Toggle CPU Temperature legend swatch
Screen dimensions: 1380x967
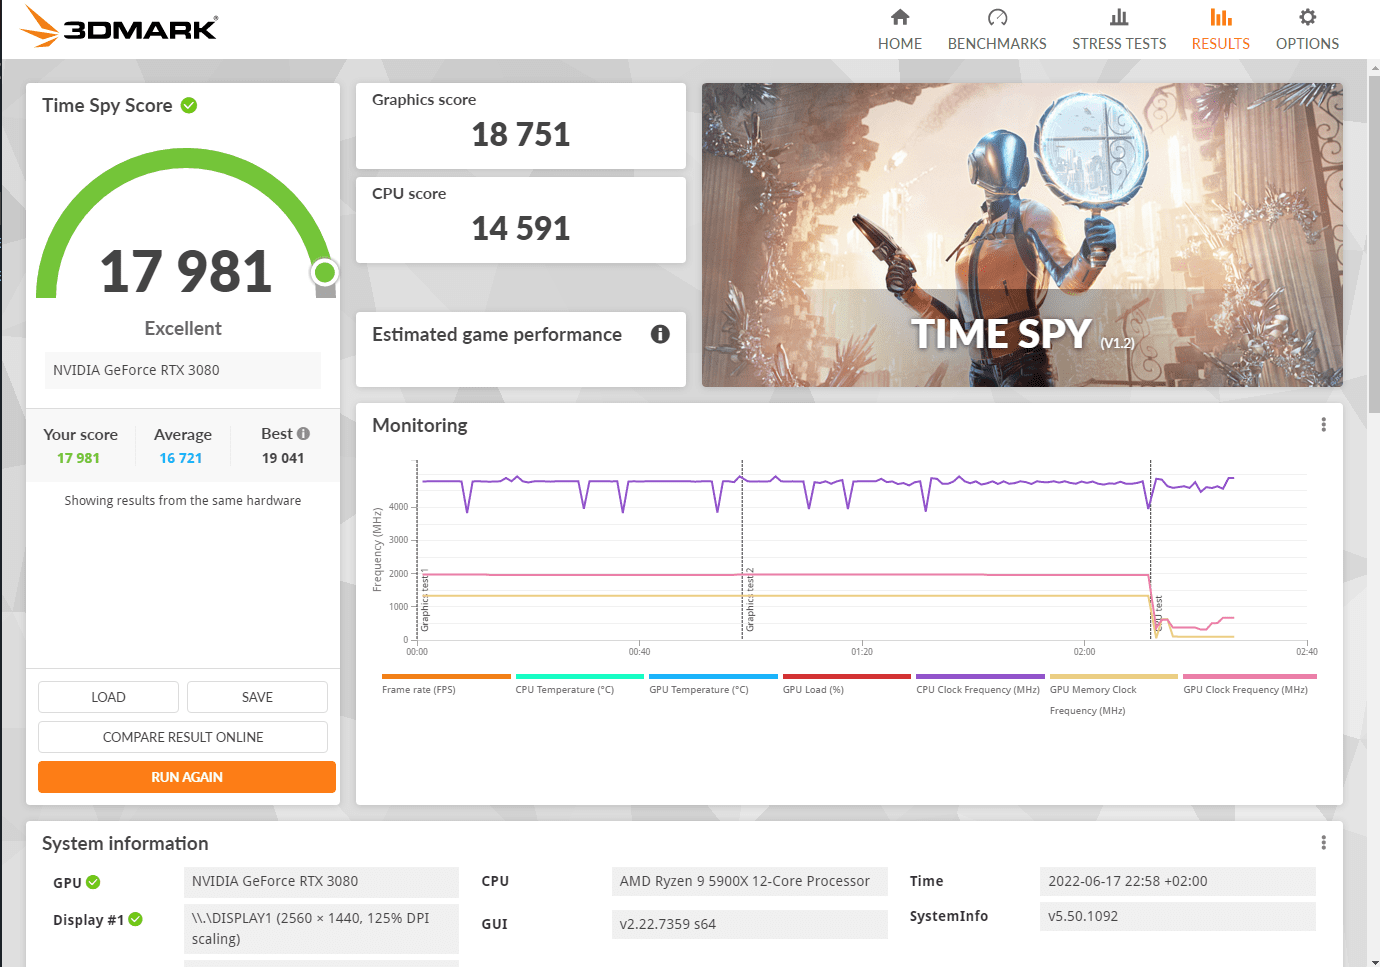[x=579, y=677]
